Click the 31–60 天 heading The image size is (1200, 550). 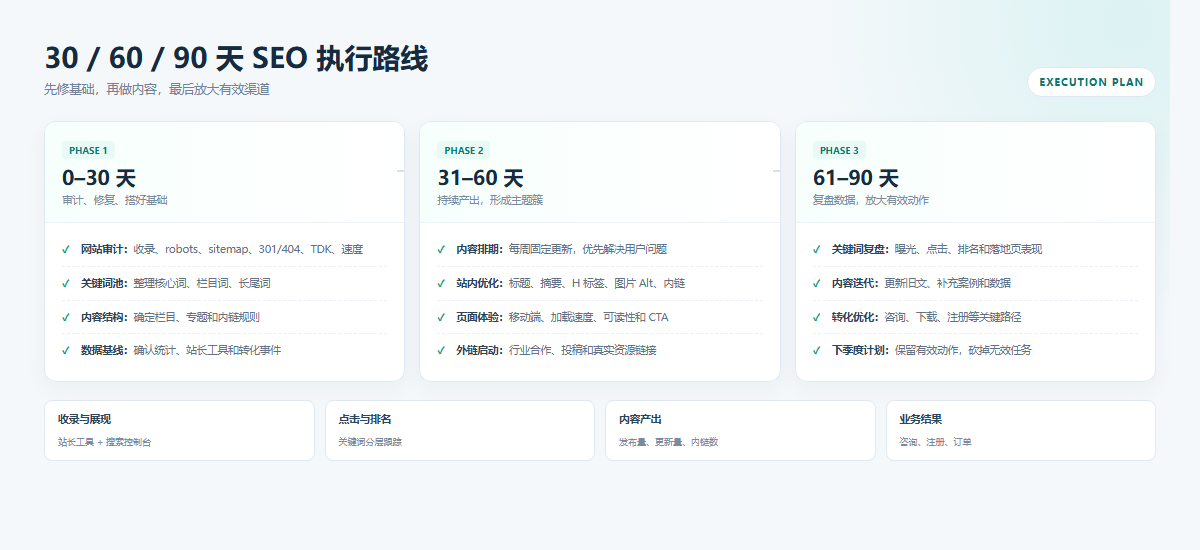coord(480,178)
